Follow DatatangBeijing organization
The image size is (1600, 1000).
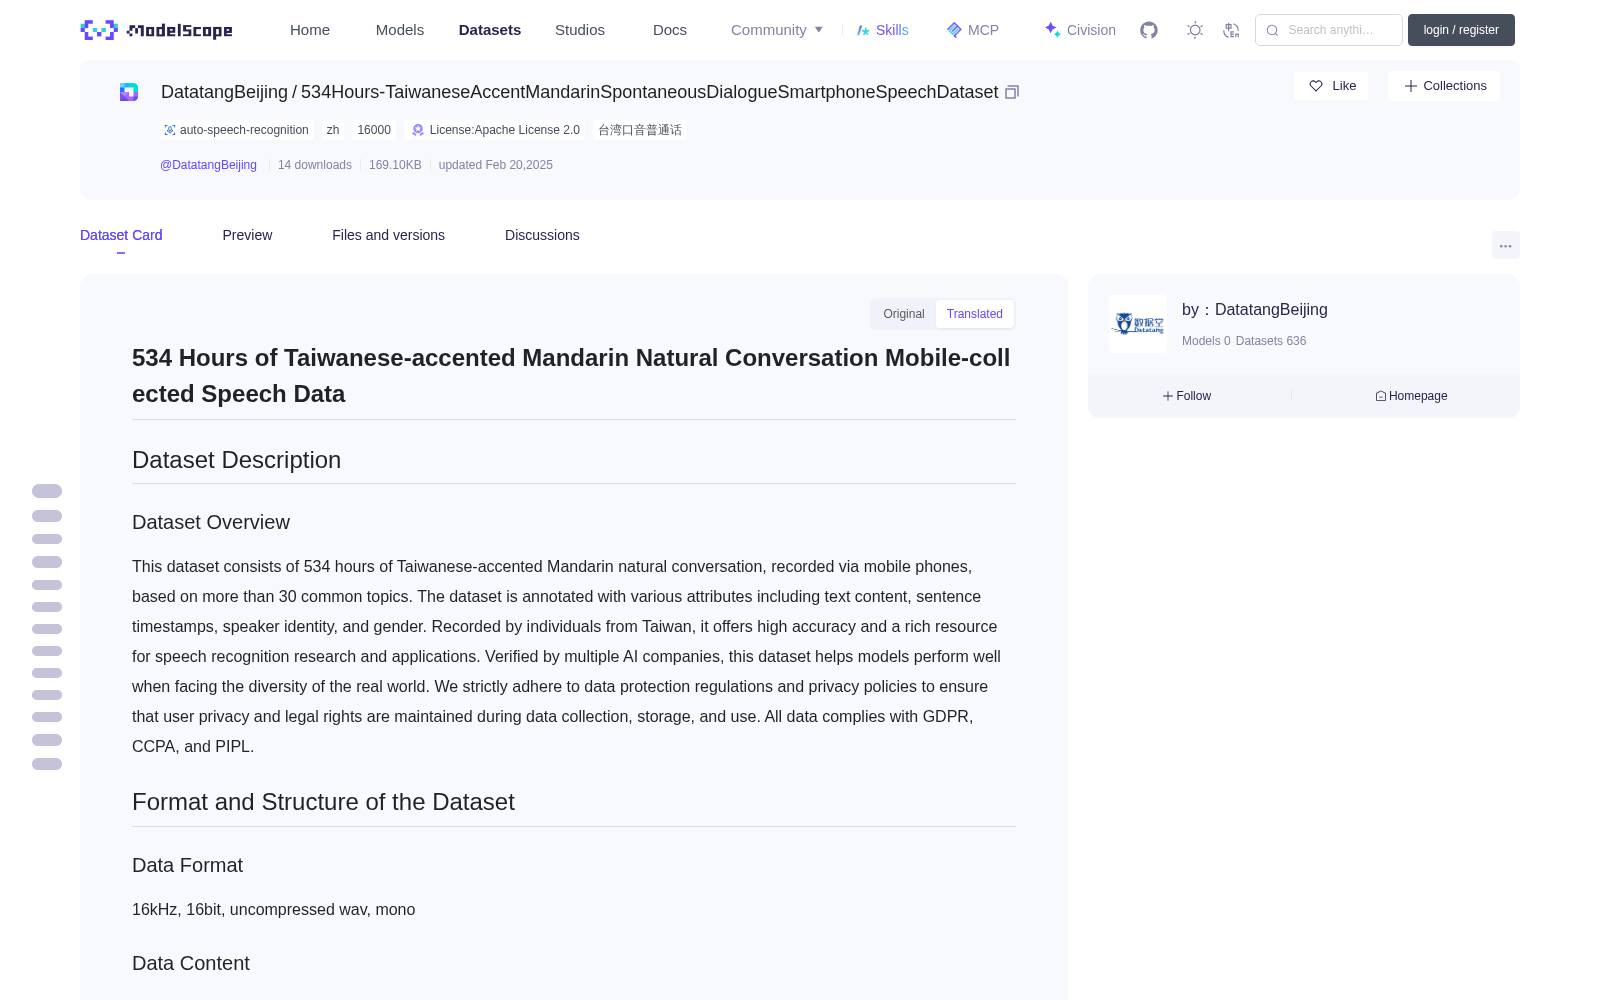tap(1187, 396)
